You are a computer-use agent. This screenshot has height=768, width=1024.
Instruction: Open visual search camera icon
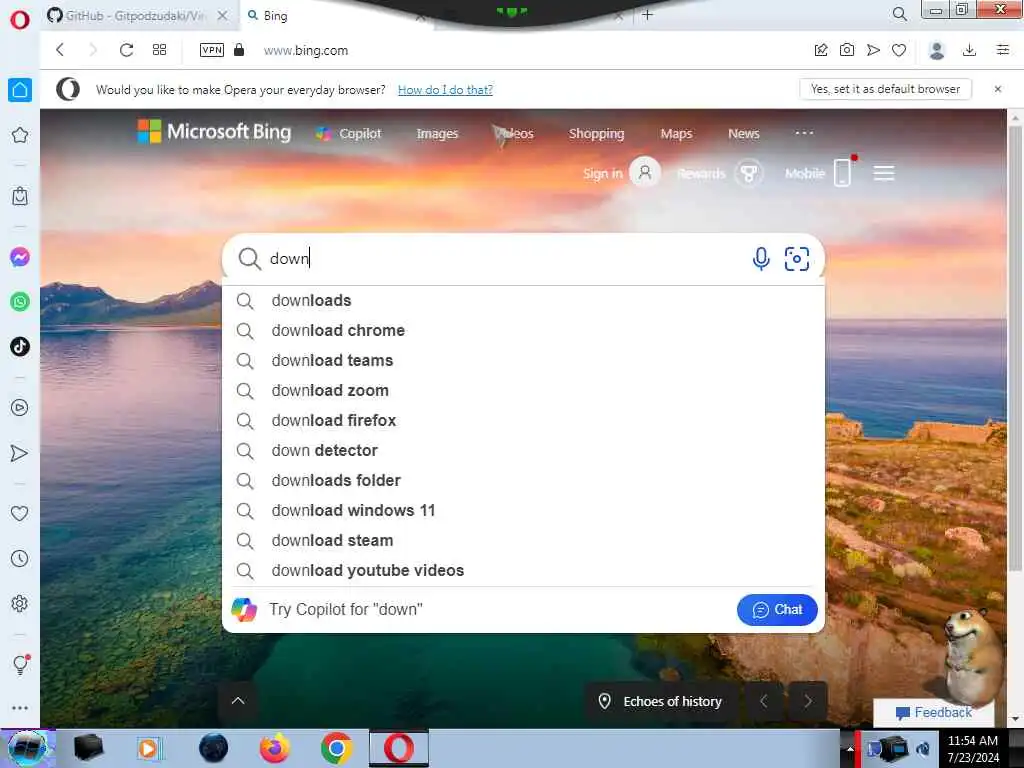[797, 259]
